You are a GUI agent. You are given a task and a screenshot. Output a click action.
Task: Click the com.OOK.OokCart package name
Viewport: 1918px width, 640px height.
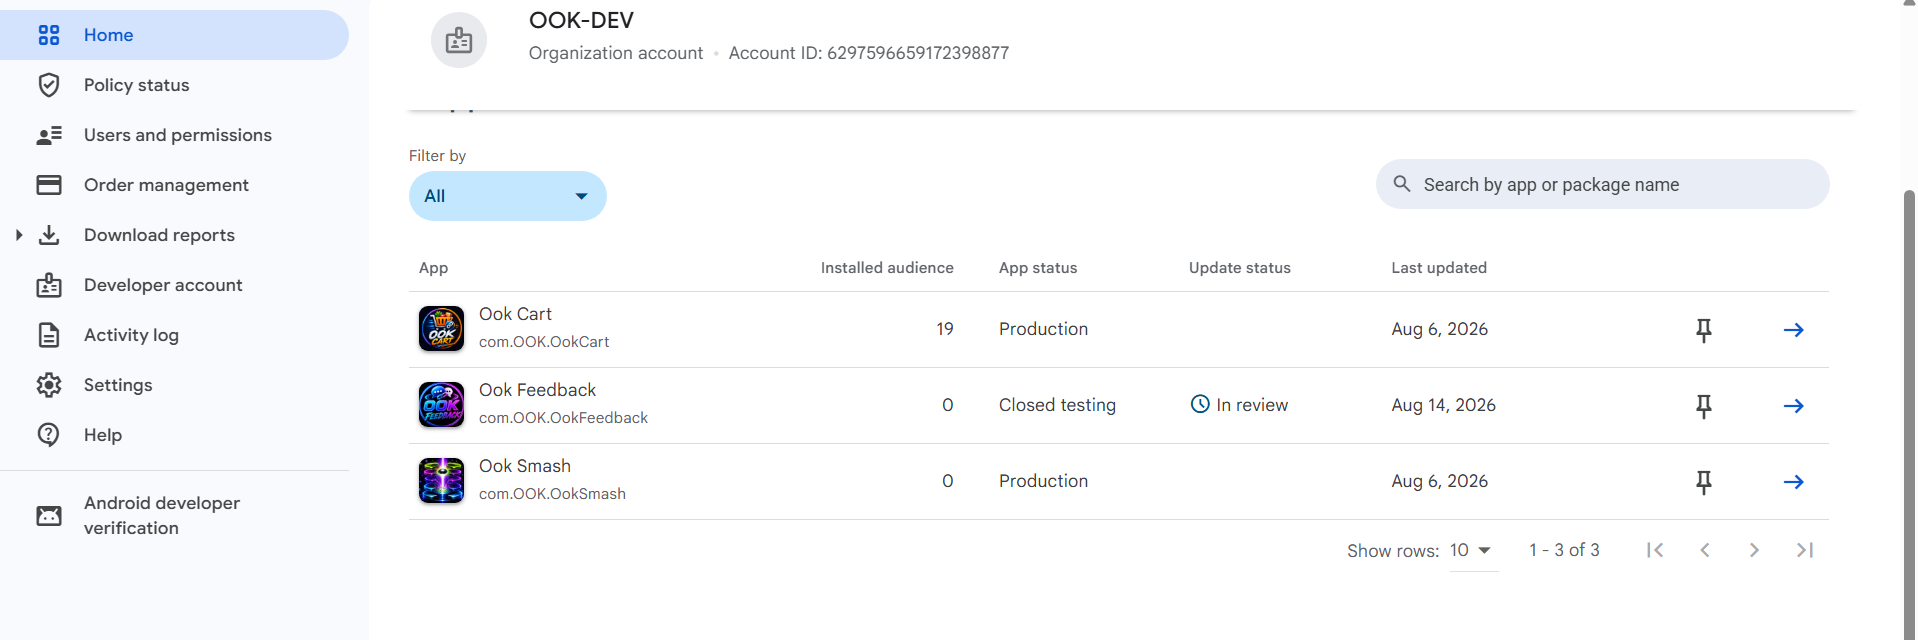click(544, 342)
